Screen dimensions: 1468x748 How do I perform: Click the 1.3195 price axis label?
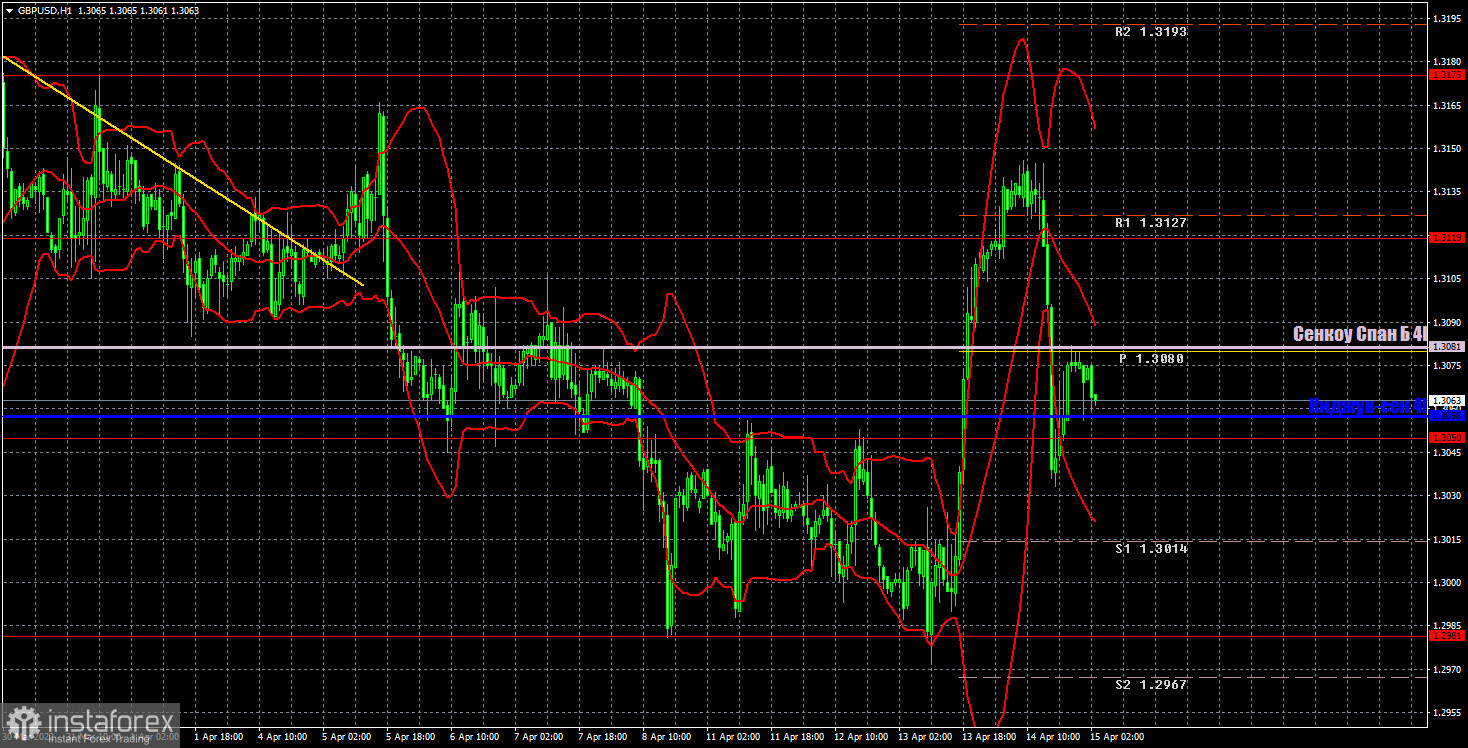(1449, 19)
